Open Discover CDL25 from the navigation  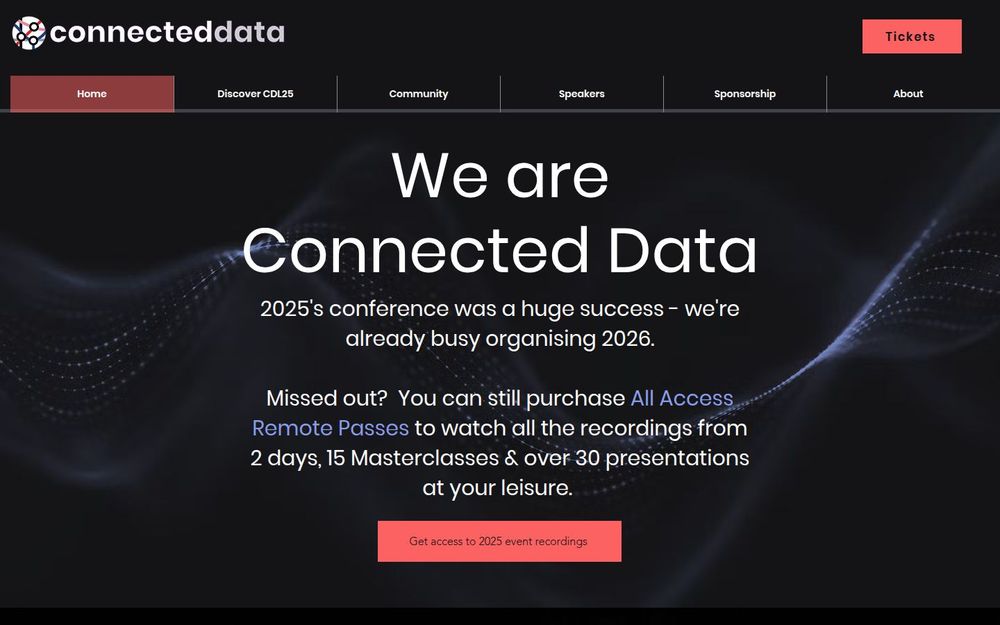coord(255,93)
